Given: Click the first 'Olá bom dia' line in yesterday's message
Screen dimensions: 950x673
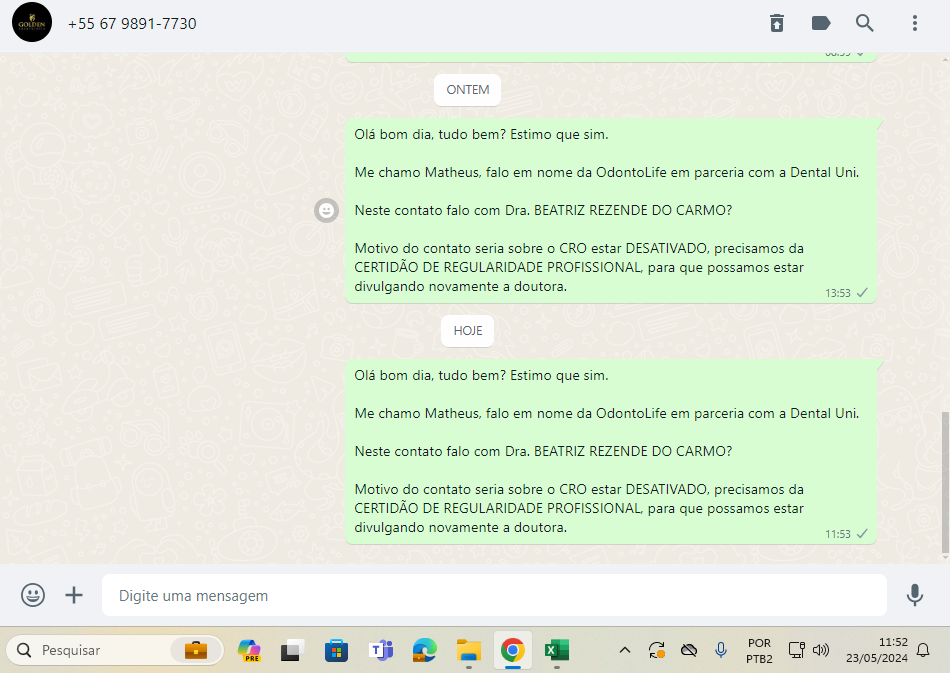Looking at the screenshot, I should [481, 134].
